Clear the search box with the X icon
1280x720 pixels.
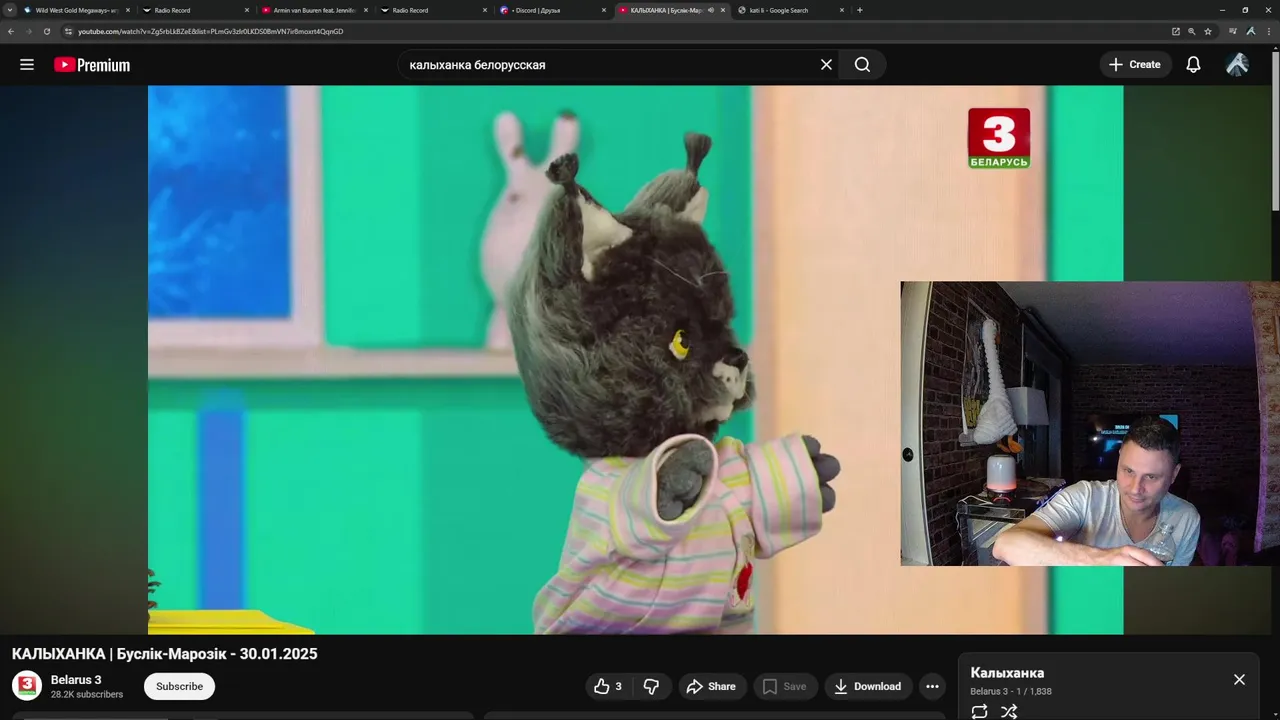point(826,65)
